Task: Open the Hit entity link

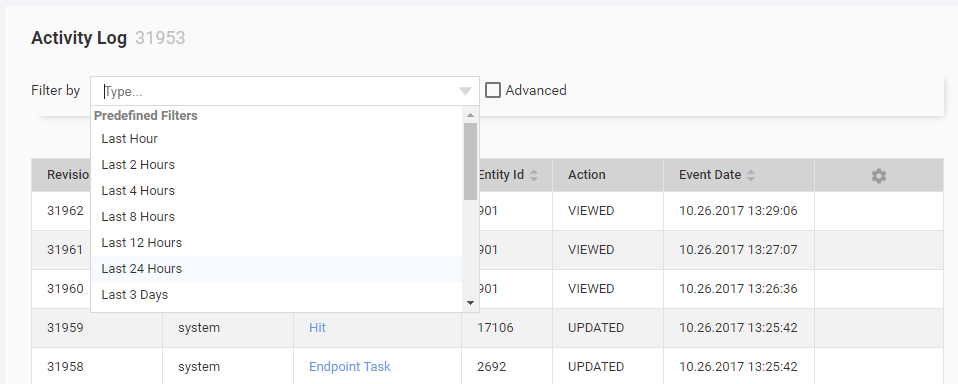Action: pos(317,328)
